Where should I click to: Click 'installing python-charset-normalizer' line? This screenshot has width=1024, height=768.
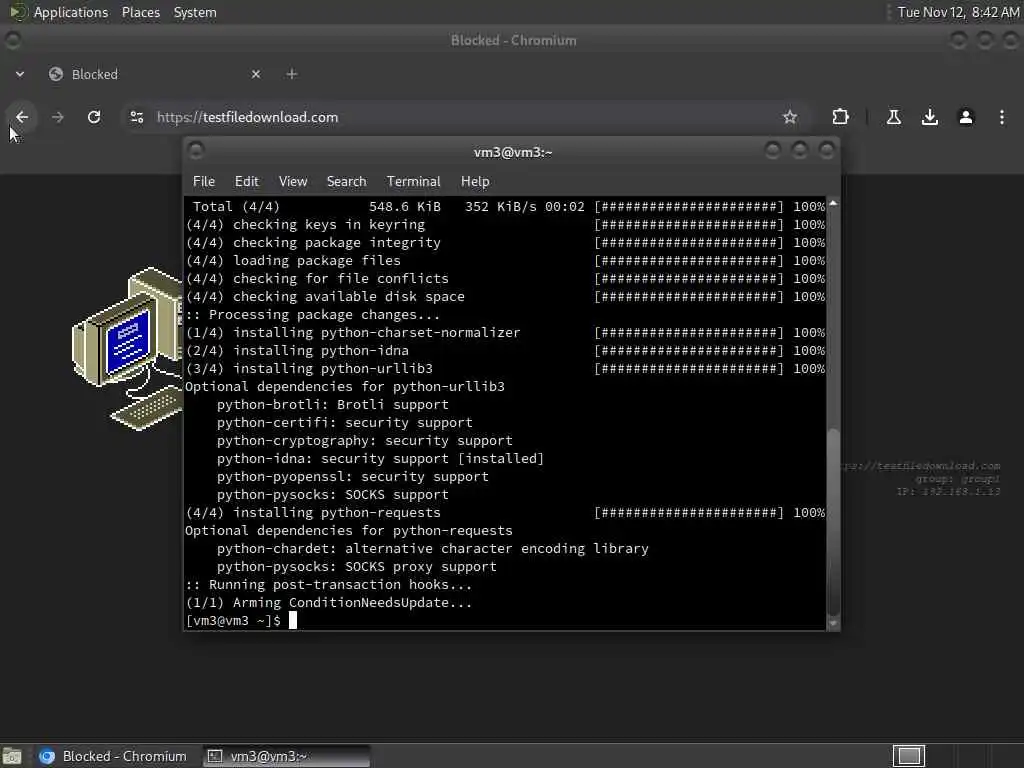point(377,332)
